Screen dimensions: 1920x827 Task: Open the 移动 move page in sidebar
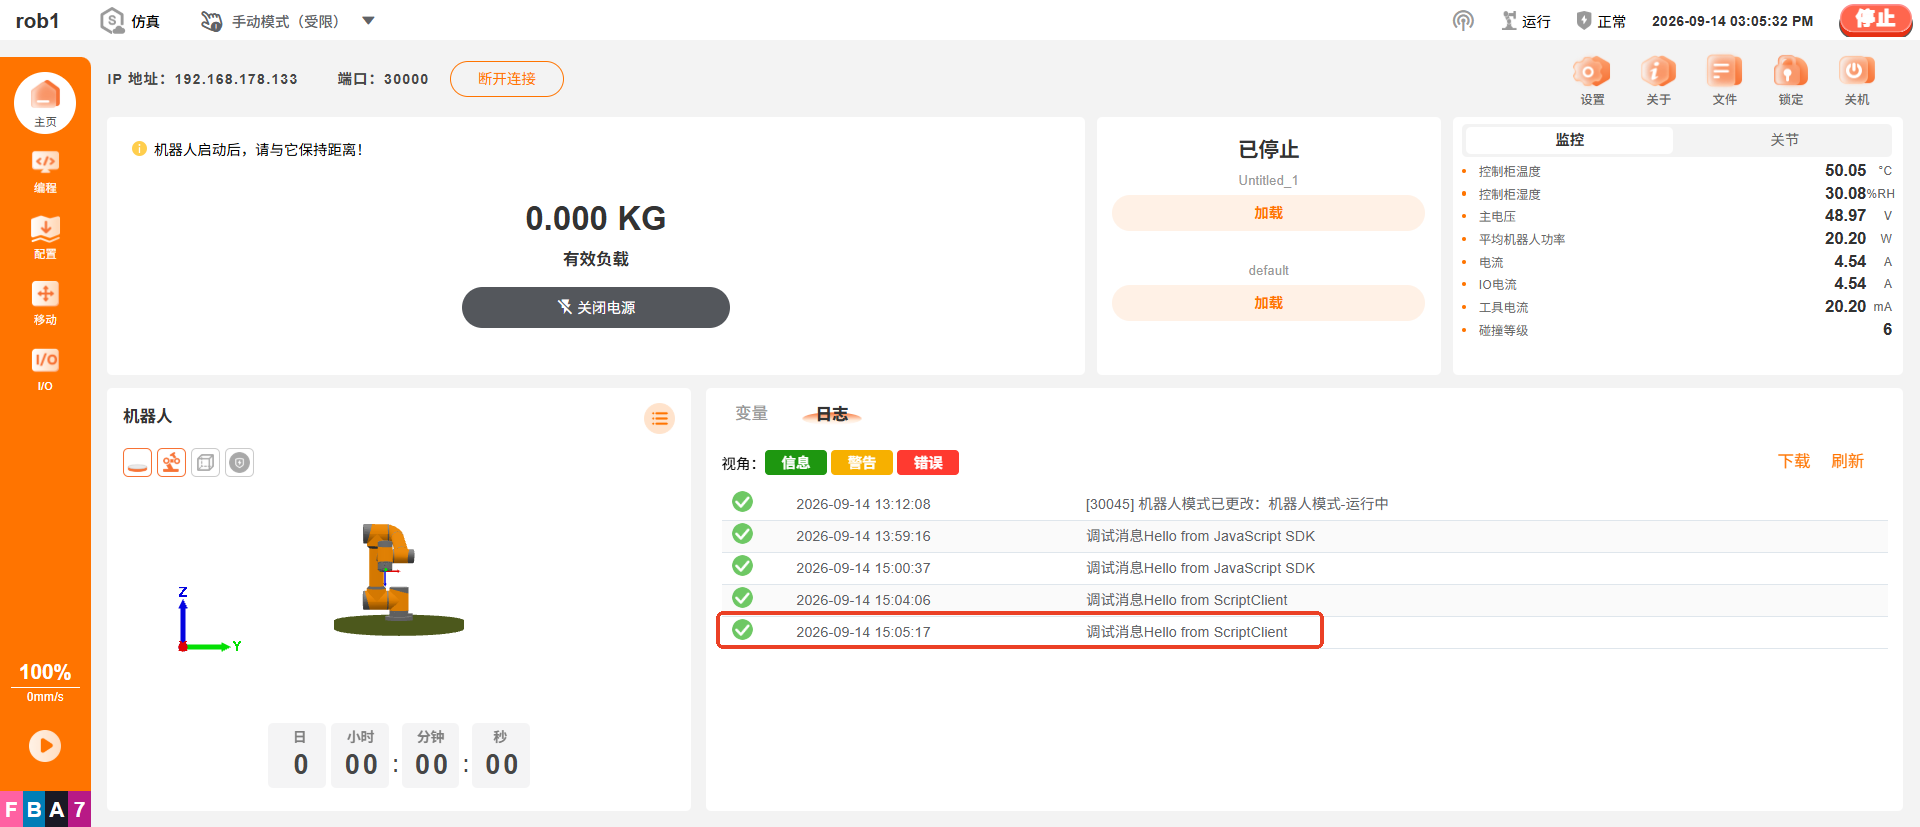click(45, 304)
